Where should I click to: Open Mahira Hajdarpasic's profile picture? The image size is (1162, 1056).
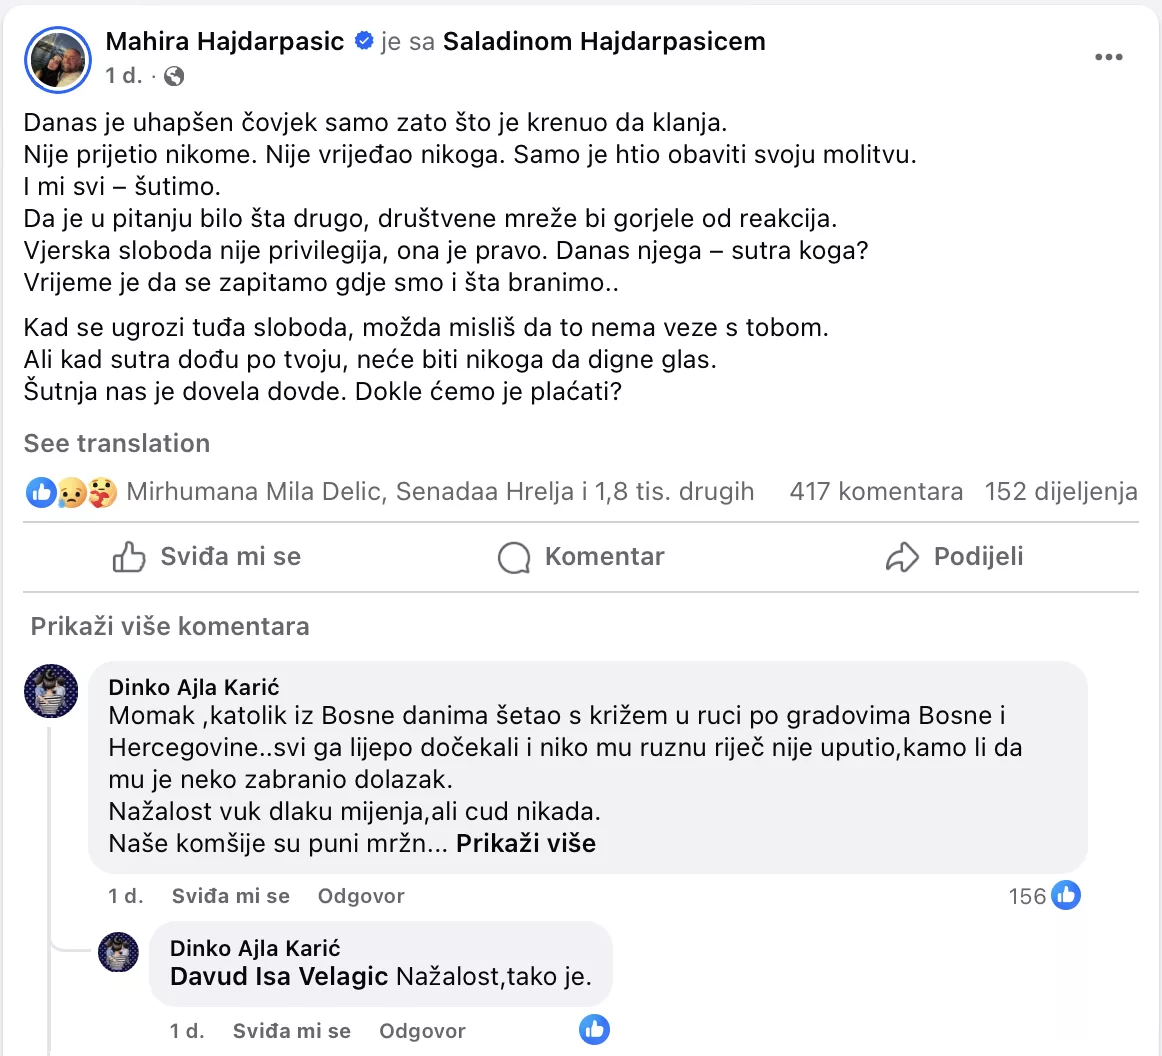58,60
